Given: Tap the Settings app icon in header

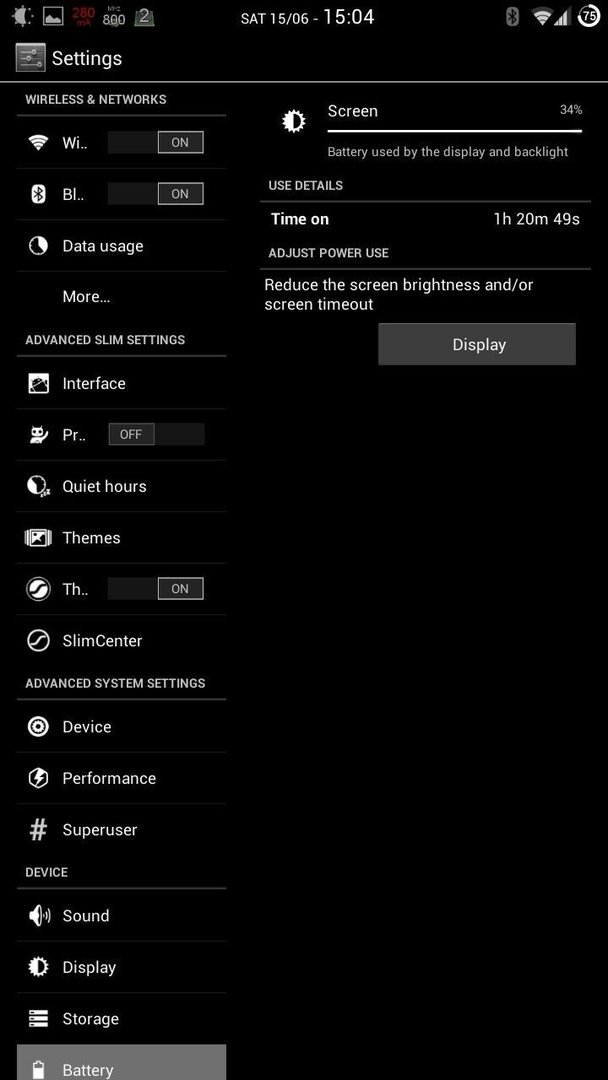Looking at the screenshot, I should 31,59.
